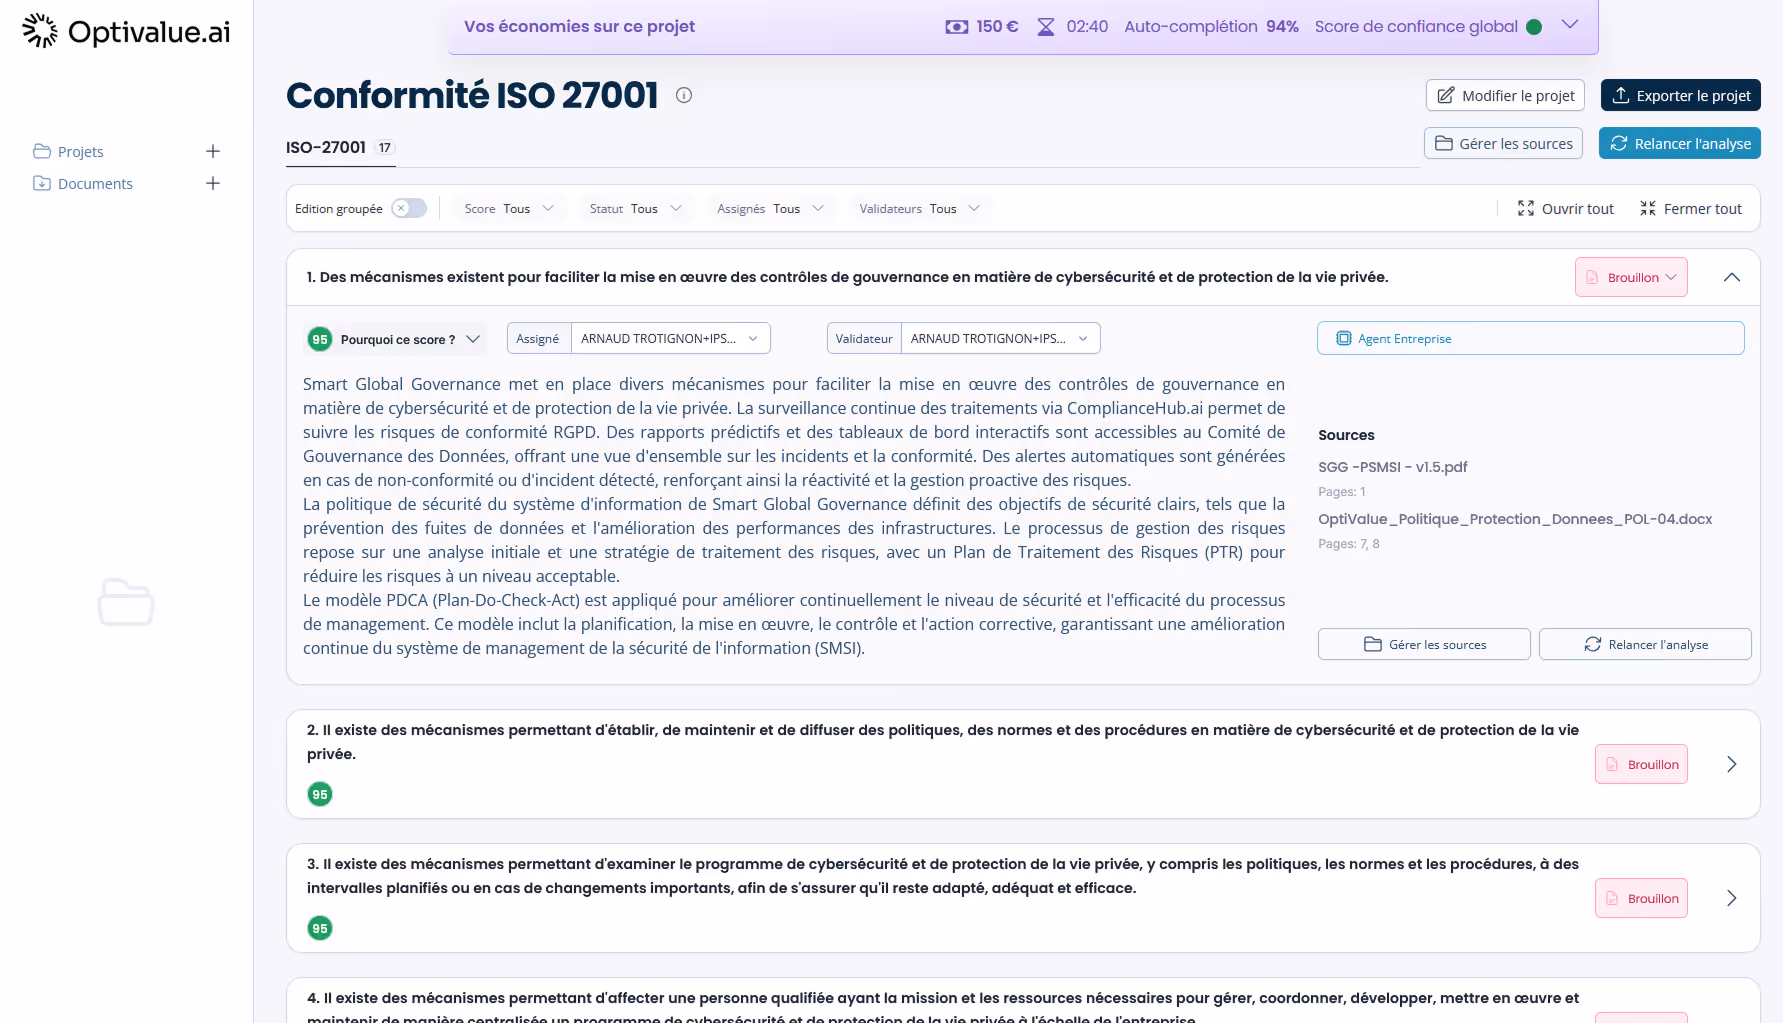Click Fermer tout to collapse all
This screenshot has width=1783, height=1023.
point(1691,208)
